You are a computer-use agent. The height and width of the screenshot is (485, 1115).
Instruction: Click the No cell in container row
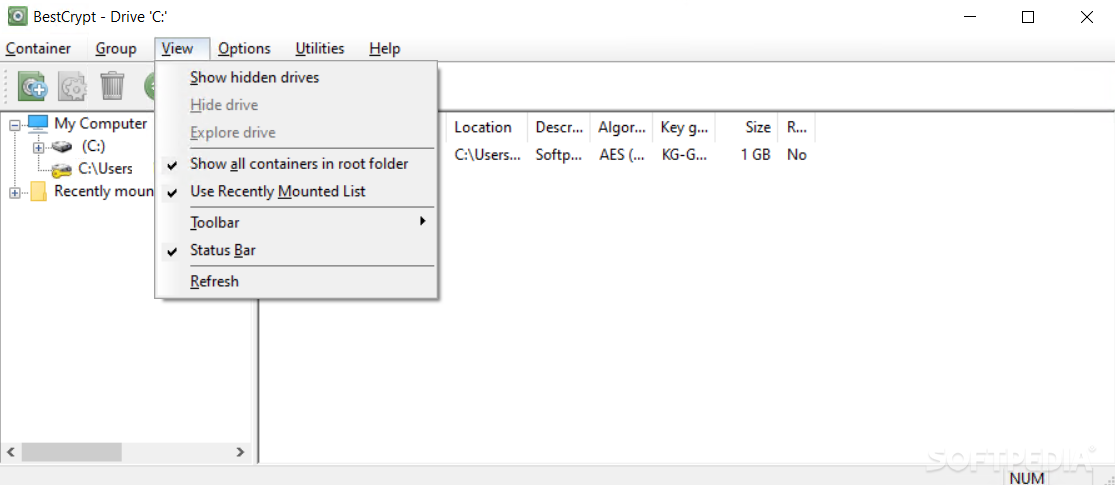796,154
